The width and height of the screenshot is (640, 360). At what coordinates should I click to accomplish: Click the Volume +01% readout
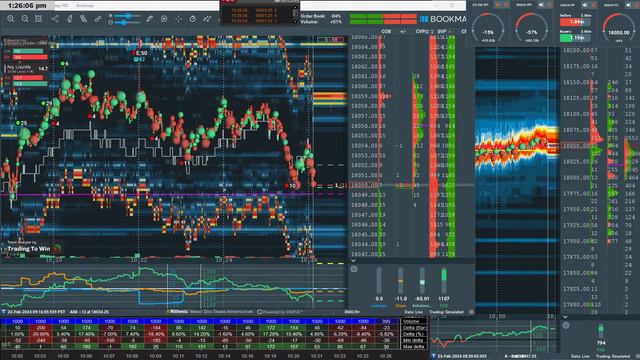(x=321, y=22)
